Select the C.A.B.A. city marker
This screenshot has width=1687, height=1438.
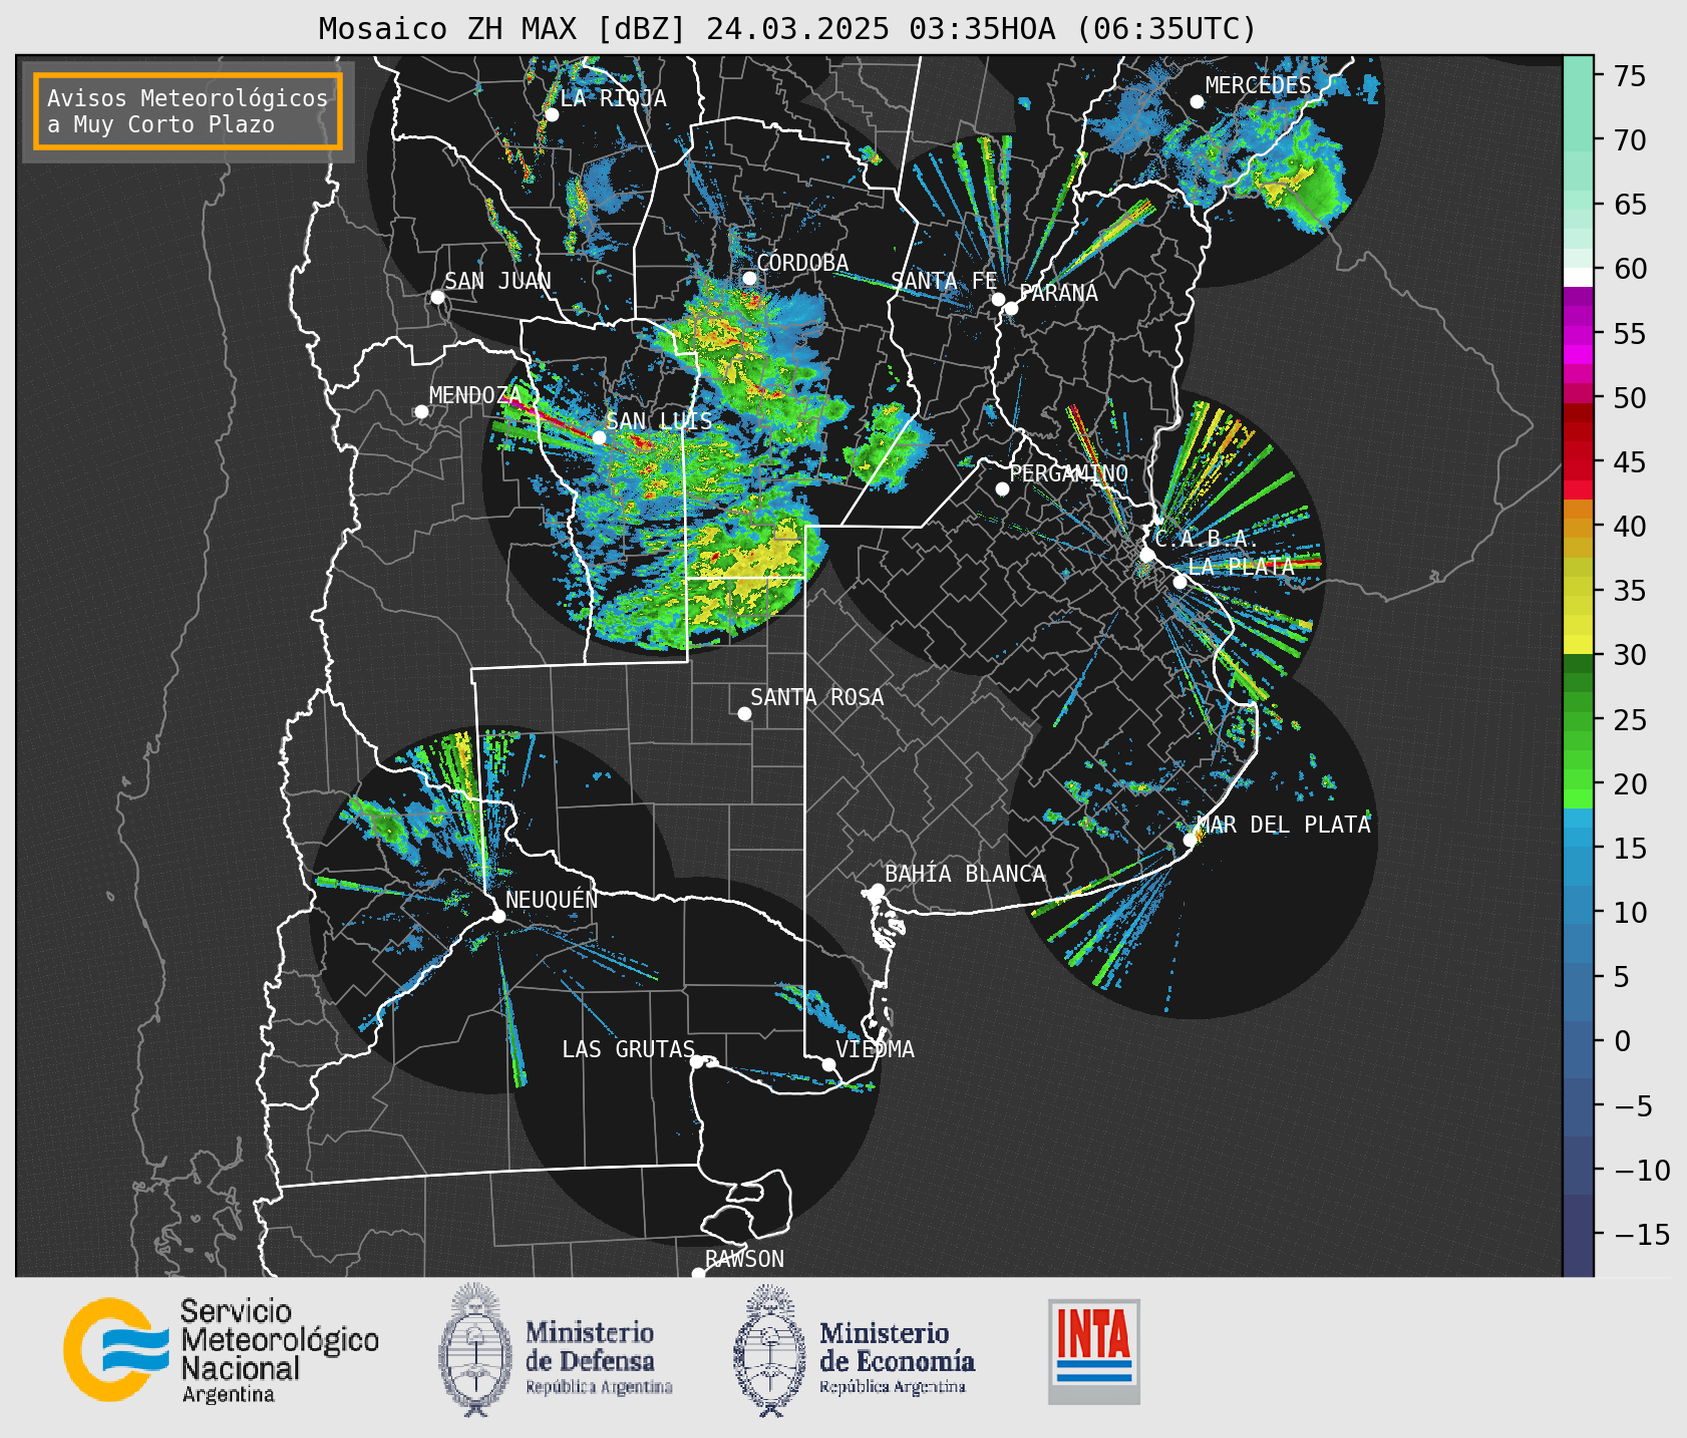coord(1147,555)
